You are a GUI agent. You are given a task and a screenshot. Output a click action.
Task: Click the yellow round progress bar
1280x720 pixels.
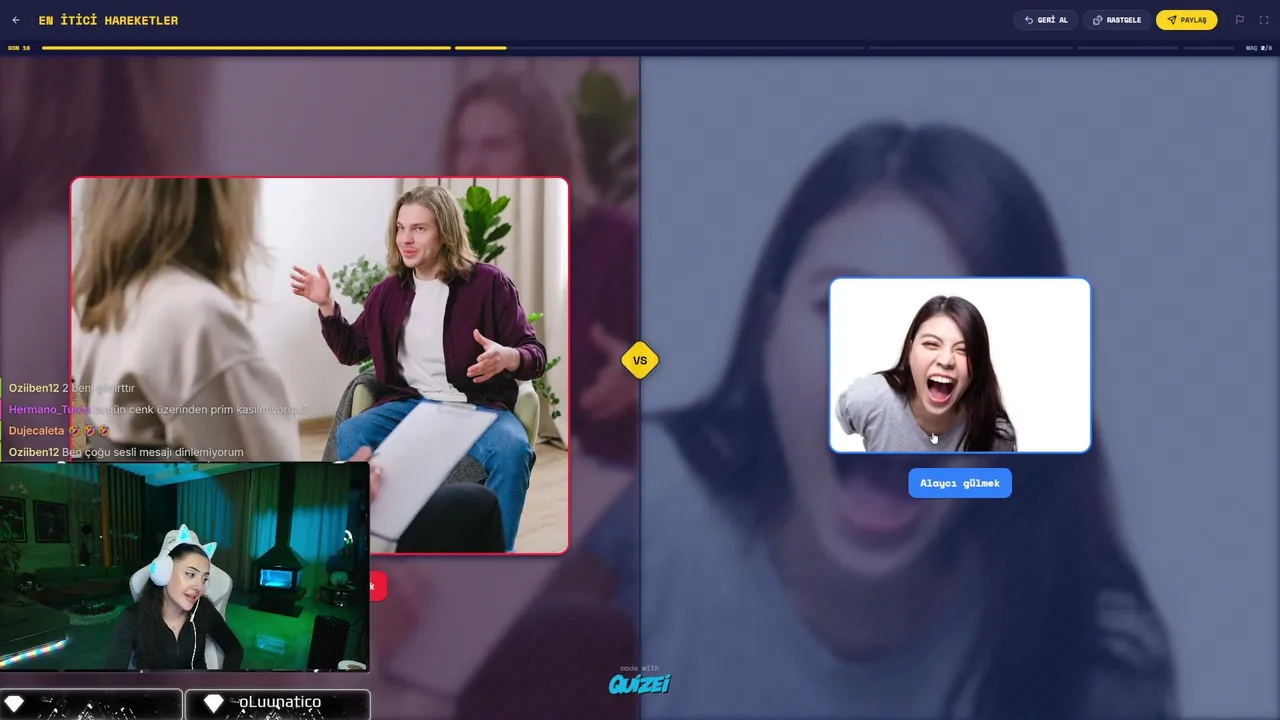click(246, 48)
